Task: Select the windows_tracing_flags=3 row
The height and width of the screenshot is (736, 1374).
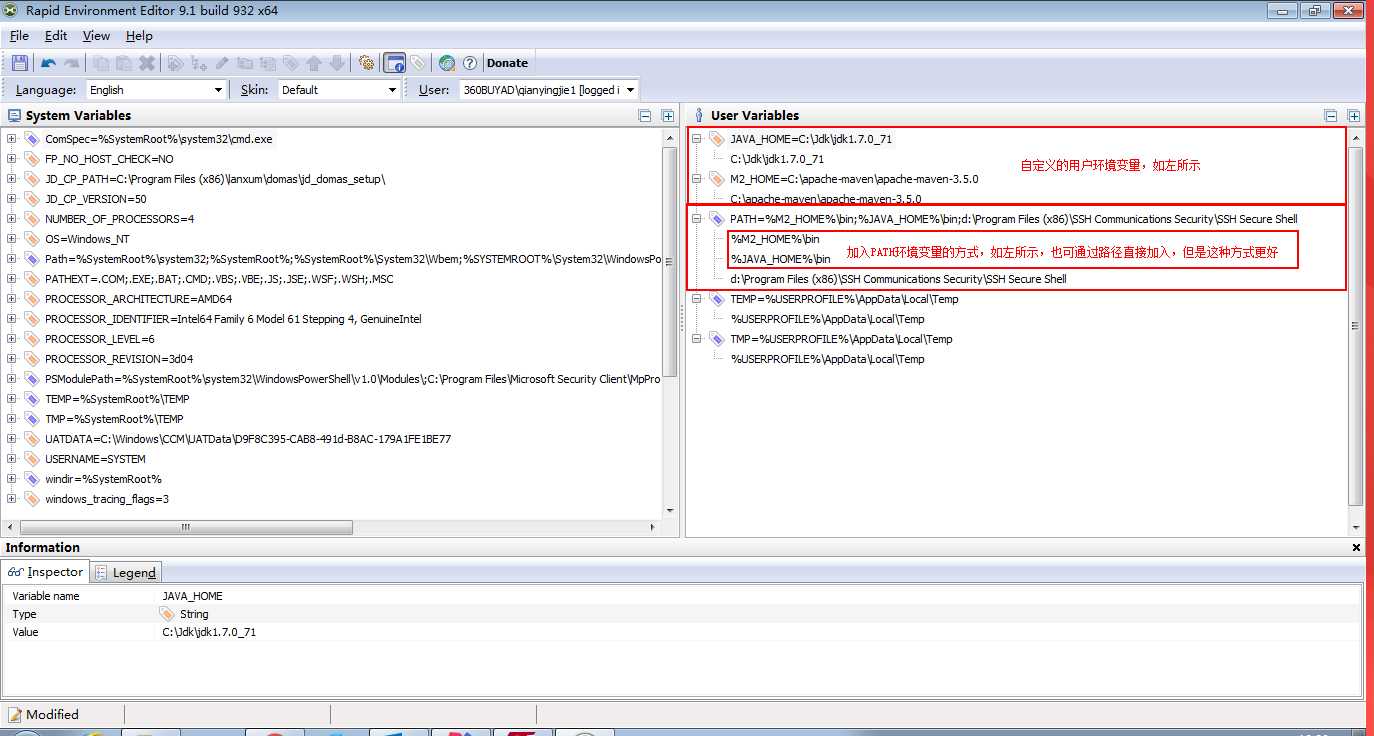Action: [107, 499]
